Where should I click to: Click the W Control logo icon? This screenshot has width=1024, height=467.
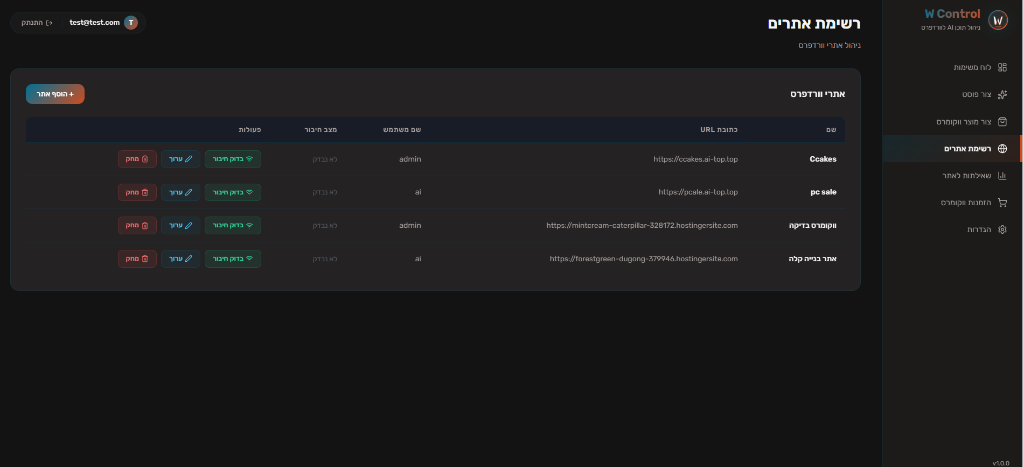coord(997,20)
